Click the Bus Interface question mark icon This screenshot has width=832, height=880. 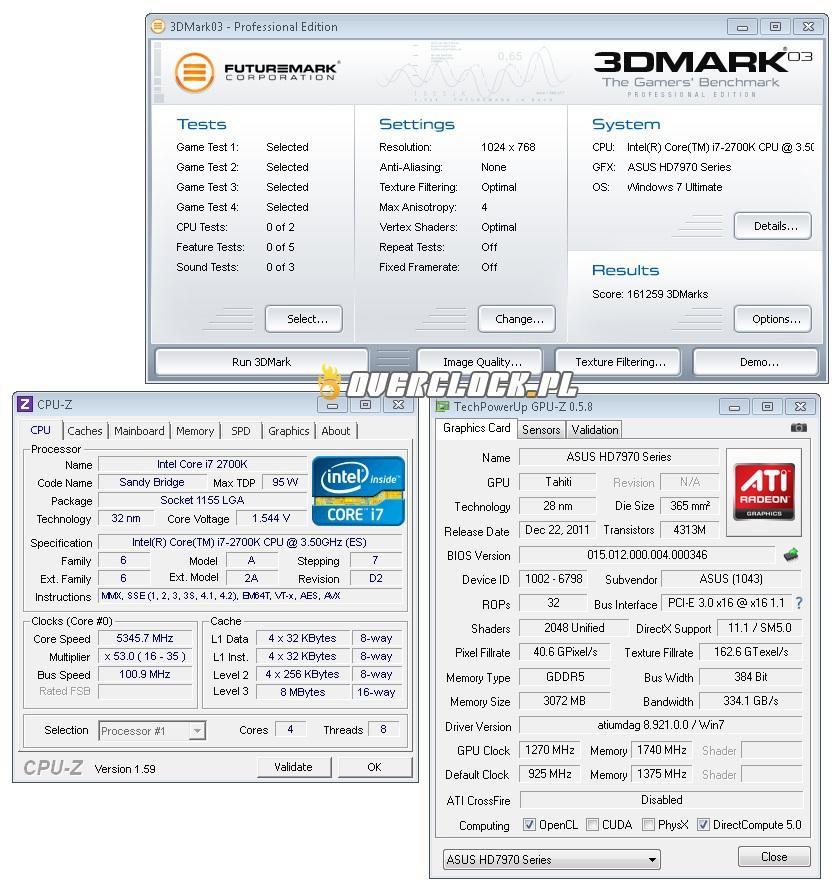799,603
